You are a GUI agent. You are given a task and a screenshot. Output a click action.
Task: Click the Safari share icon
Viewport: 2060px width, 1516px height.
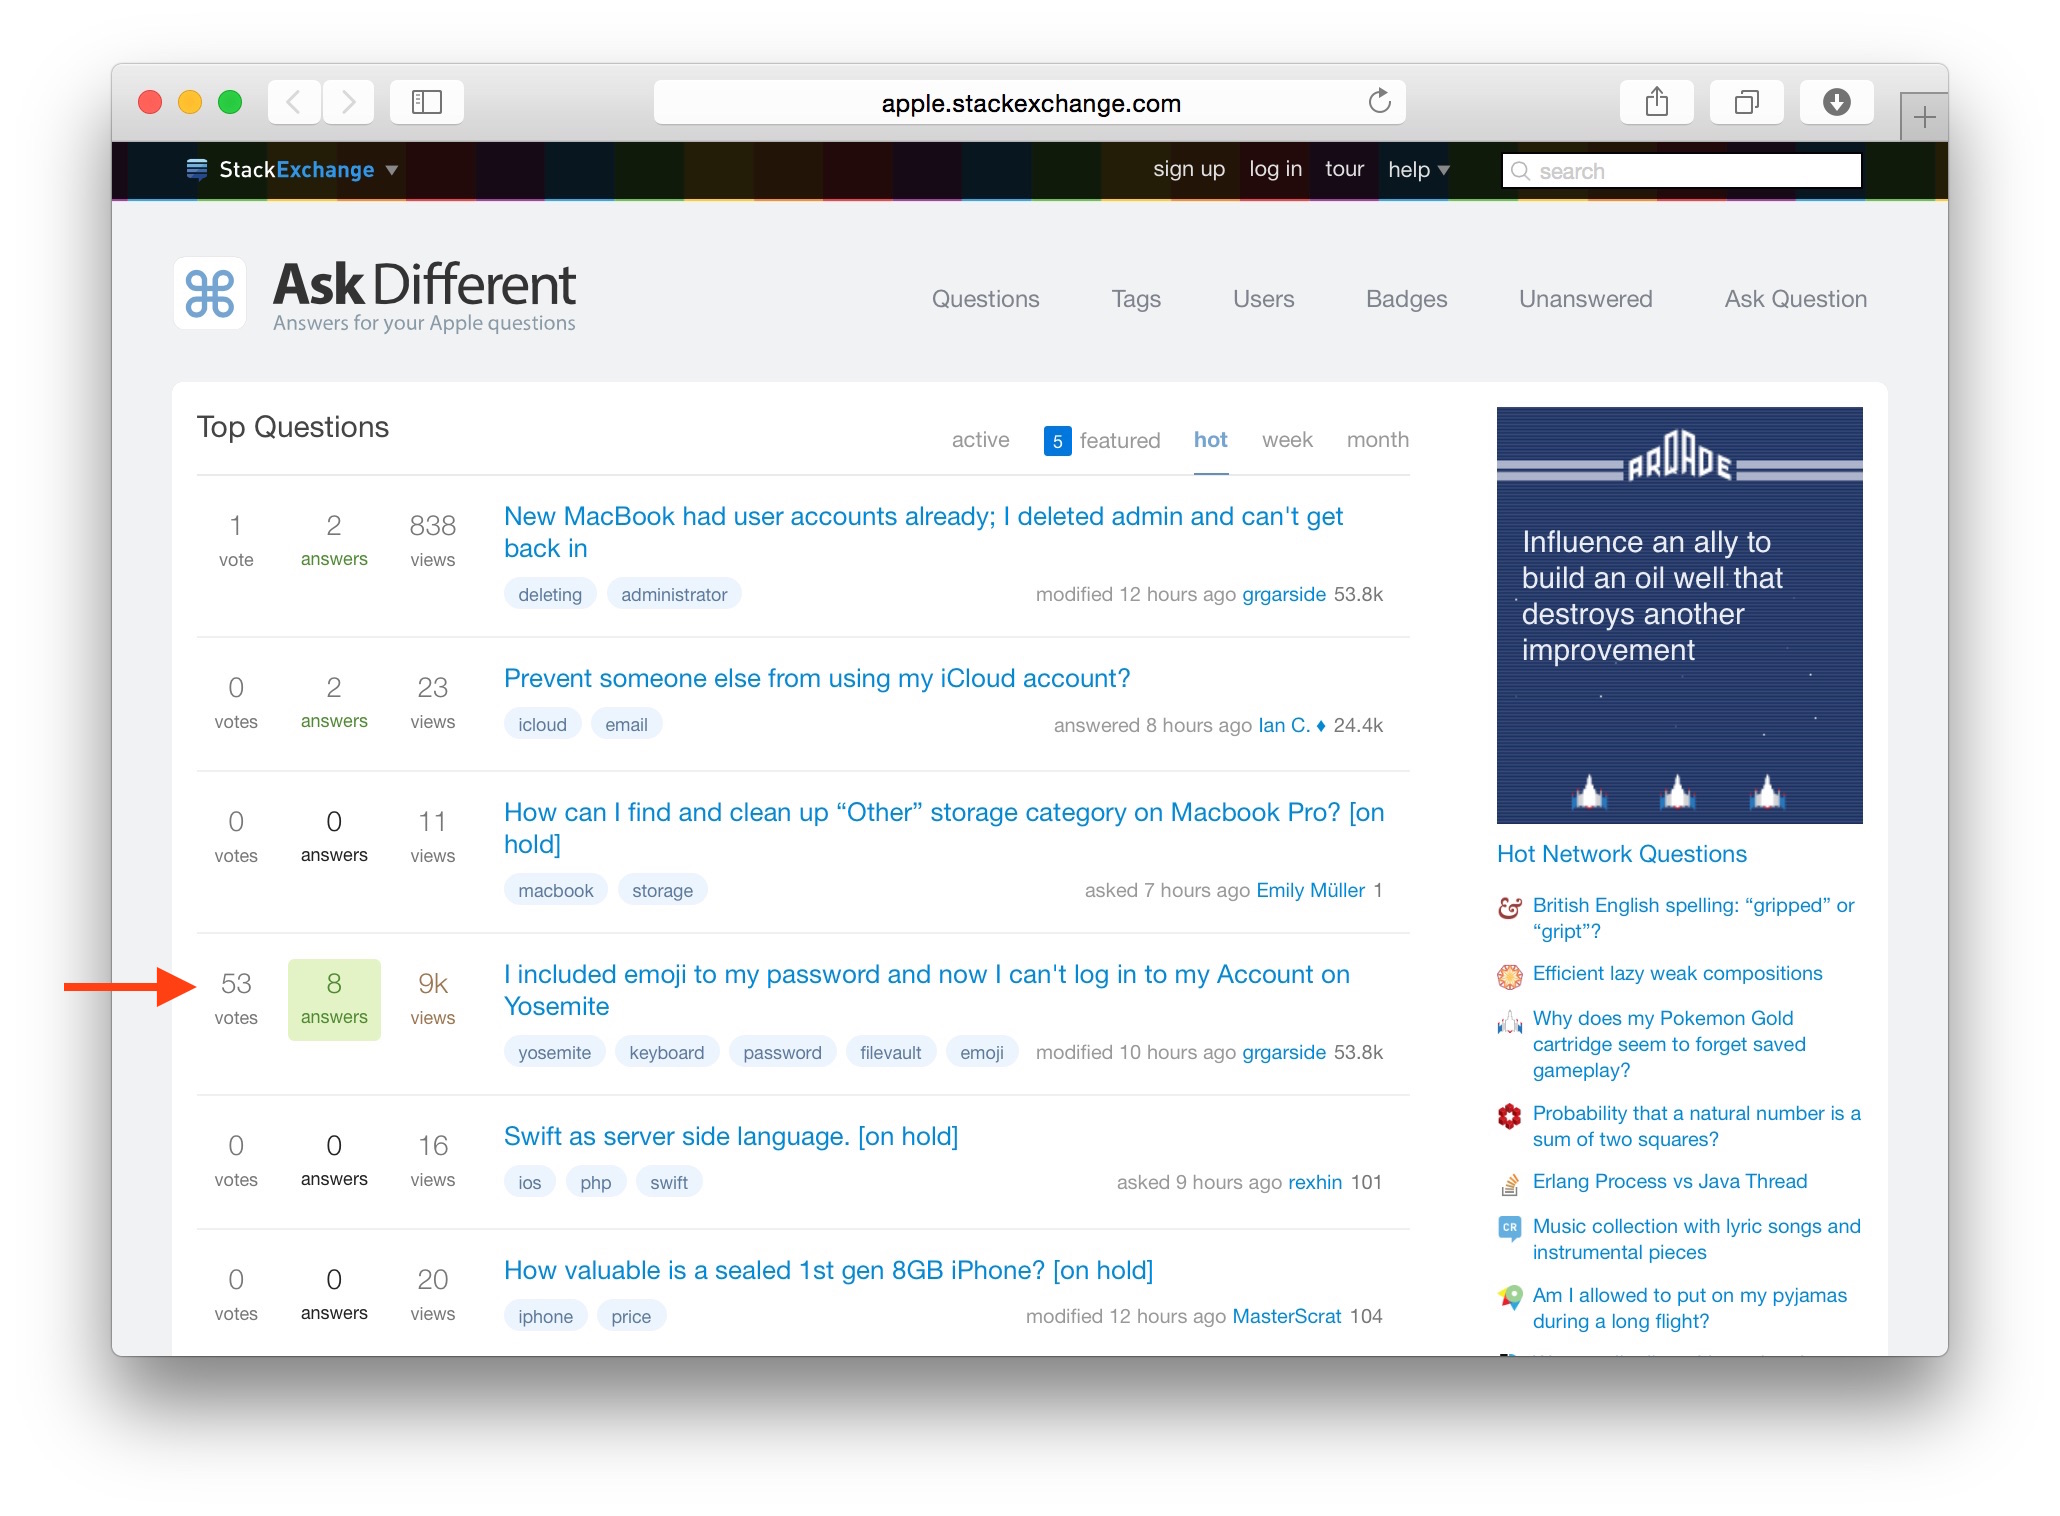tap(1656, 102)
